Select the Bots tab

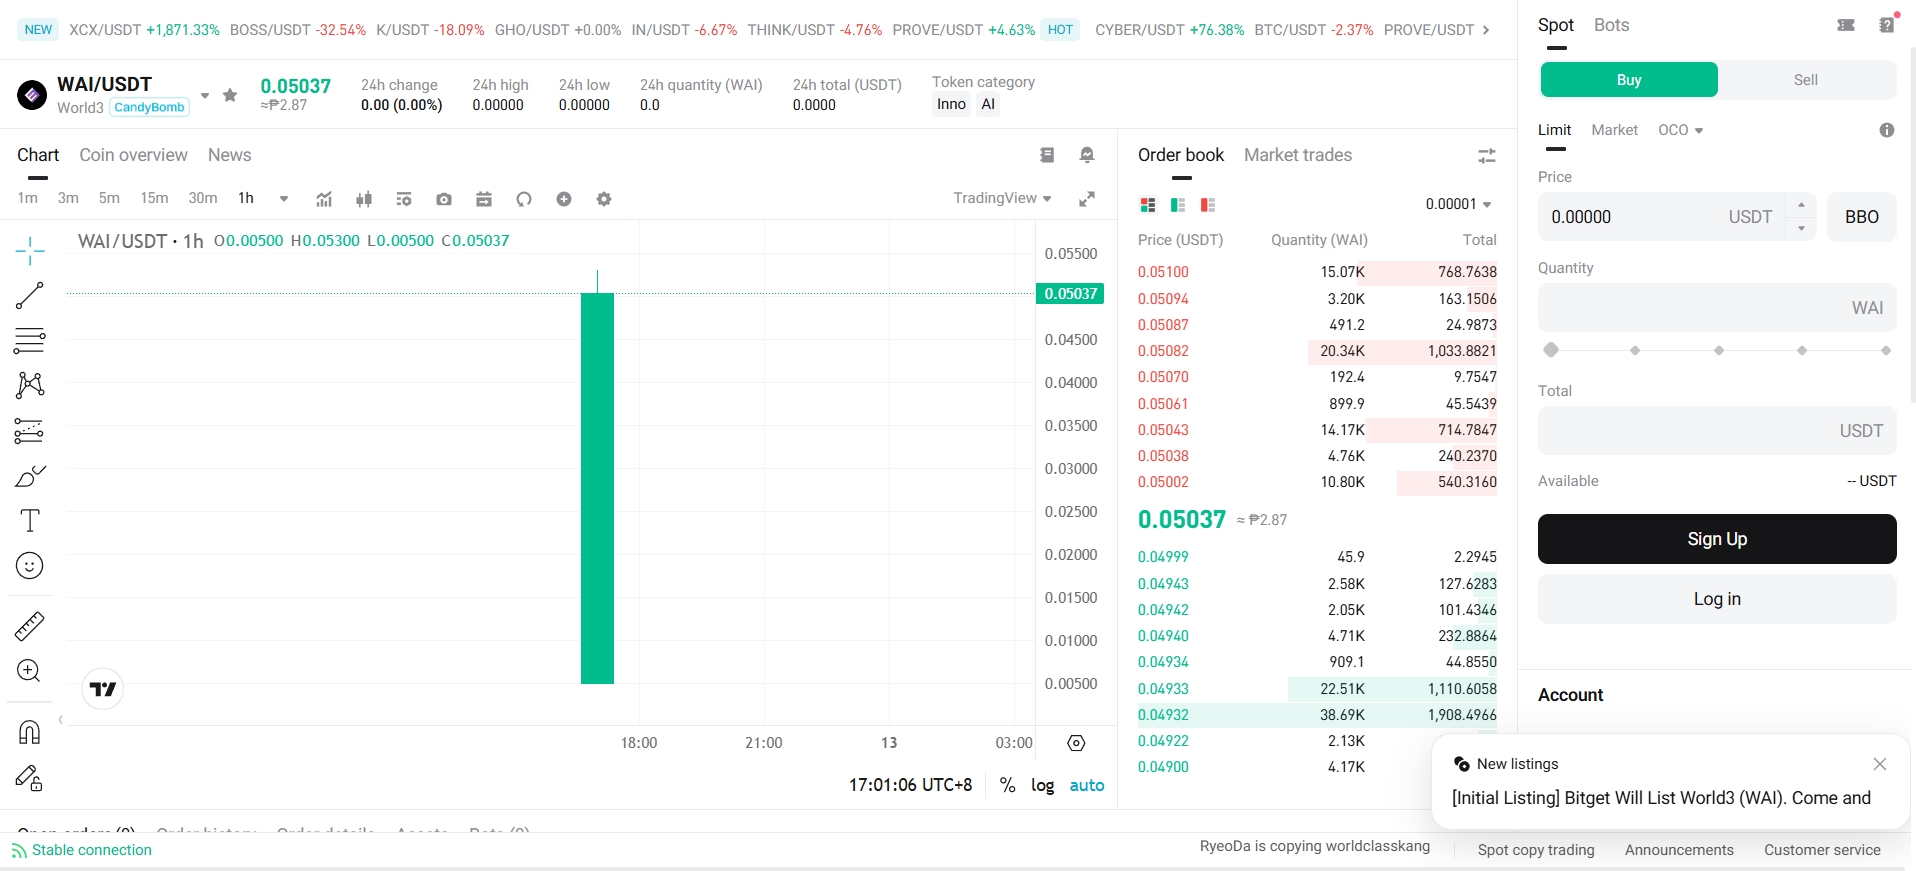coord(1611,25)
